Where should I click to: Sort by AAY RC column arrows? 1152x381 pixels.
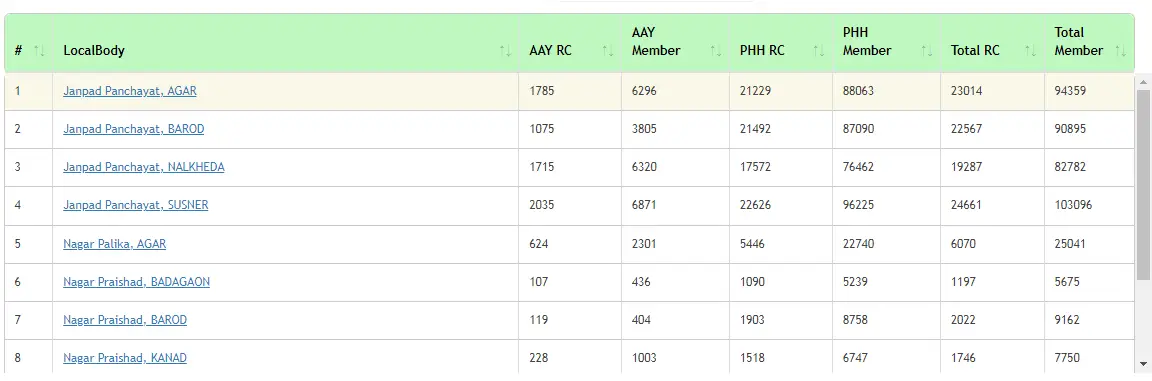[x=608, y=51]
